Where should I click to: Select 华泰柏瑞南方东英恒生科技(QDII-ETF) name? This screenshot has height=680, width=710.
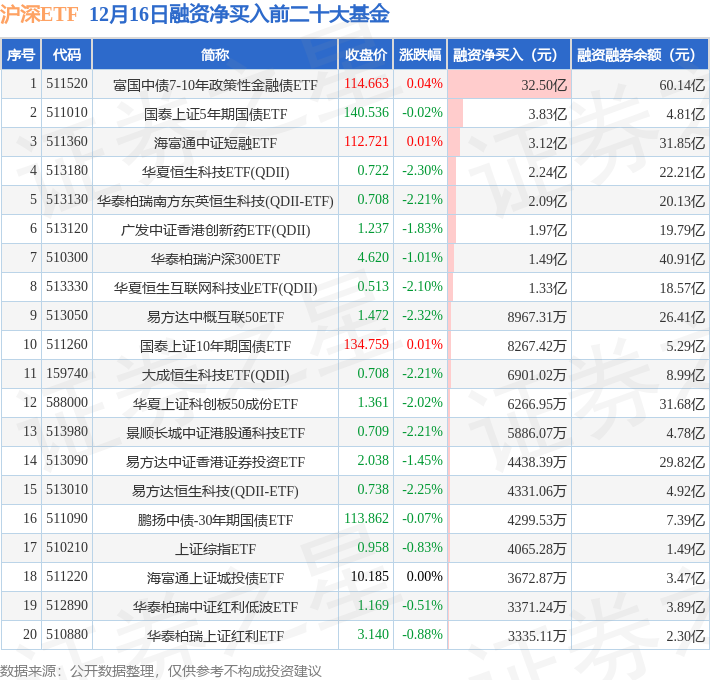[x=215, y=201]
